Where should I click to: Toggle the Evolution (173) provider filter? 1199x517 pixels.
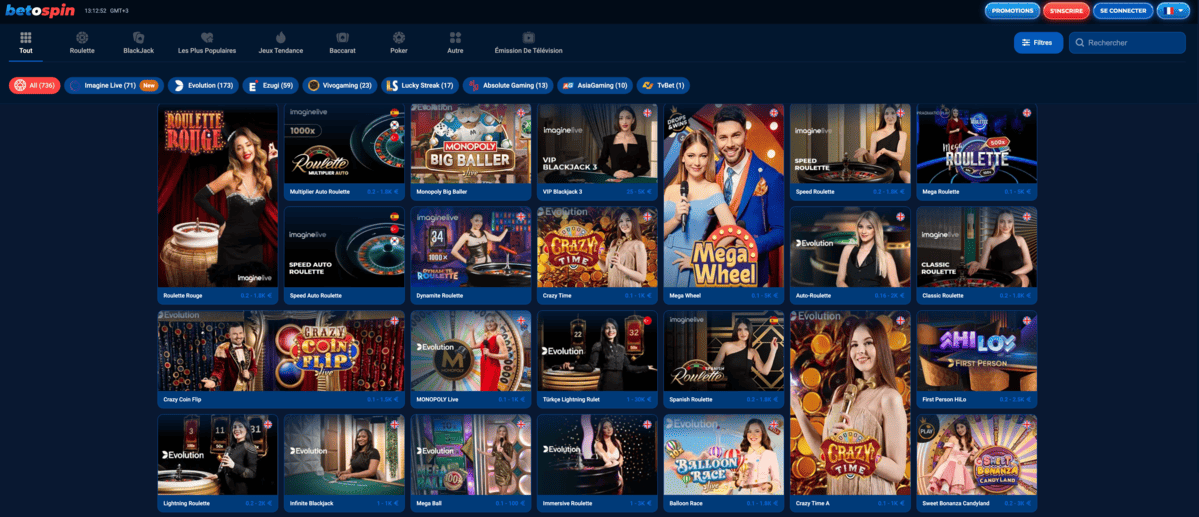tap(203, 86)
